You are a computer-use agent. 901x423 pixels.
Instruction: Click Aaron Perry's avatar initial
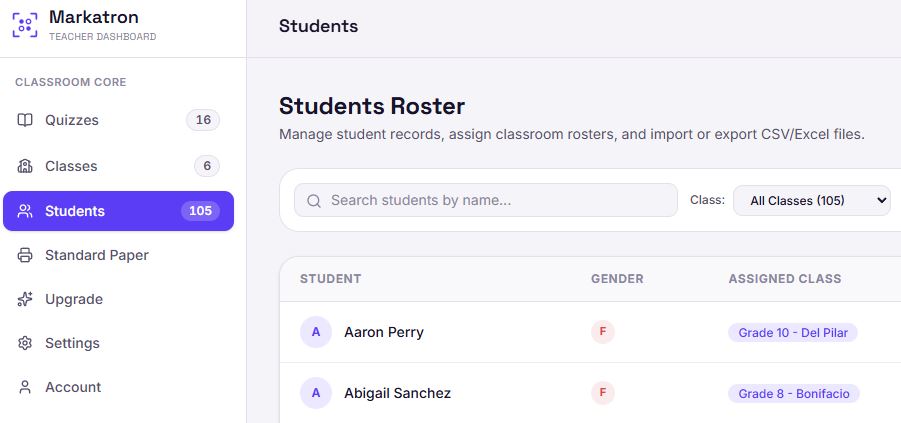[316, 332]
